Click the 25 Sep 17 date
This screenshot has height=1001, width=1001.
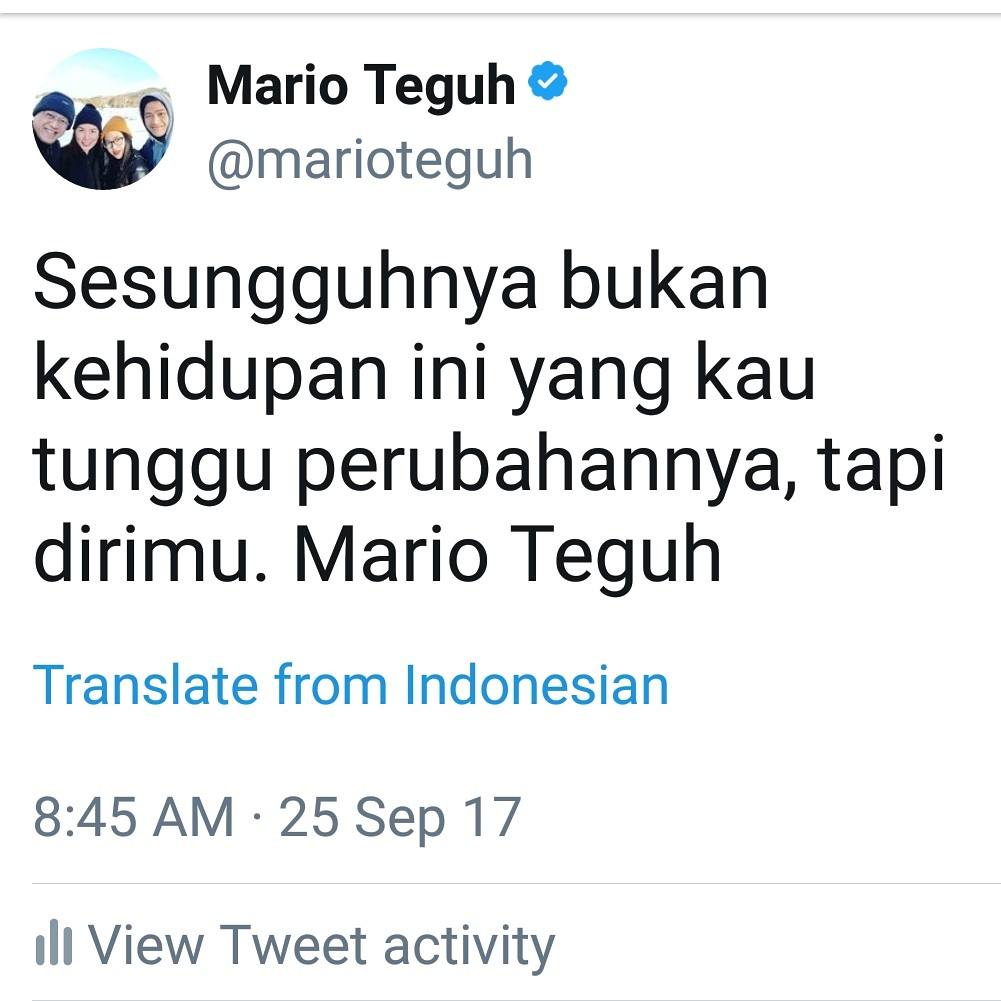point(400,819)
